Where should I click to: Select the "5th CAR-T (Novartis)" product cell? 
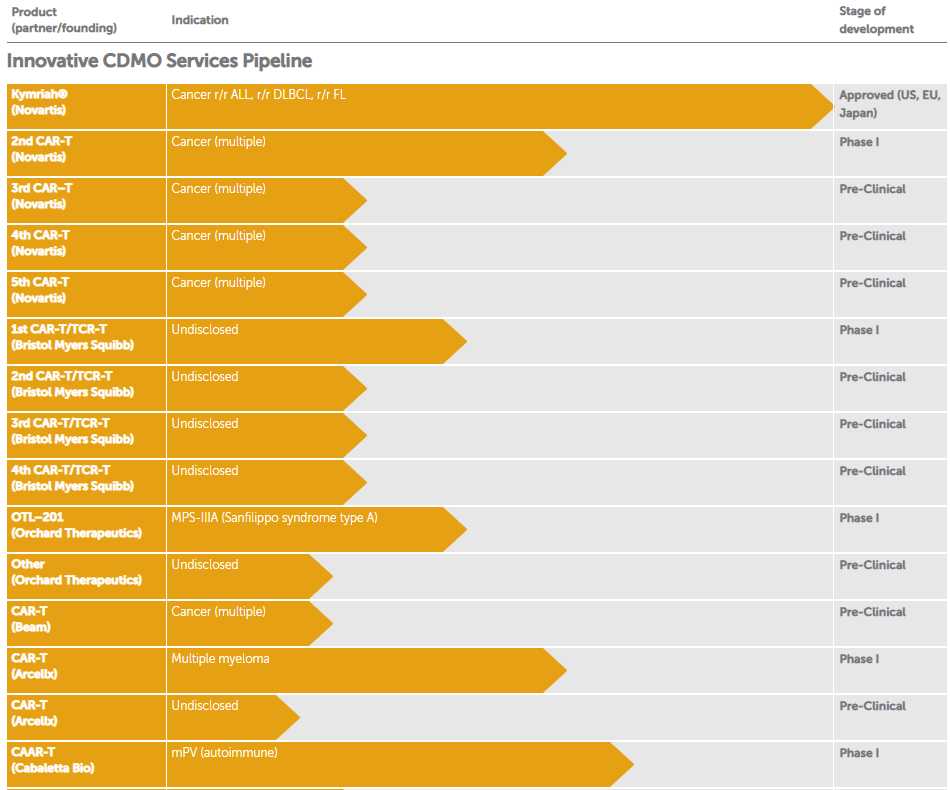(x=87, y=294)
